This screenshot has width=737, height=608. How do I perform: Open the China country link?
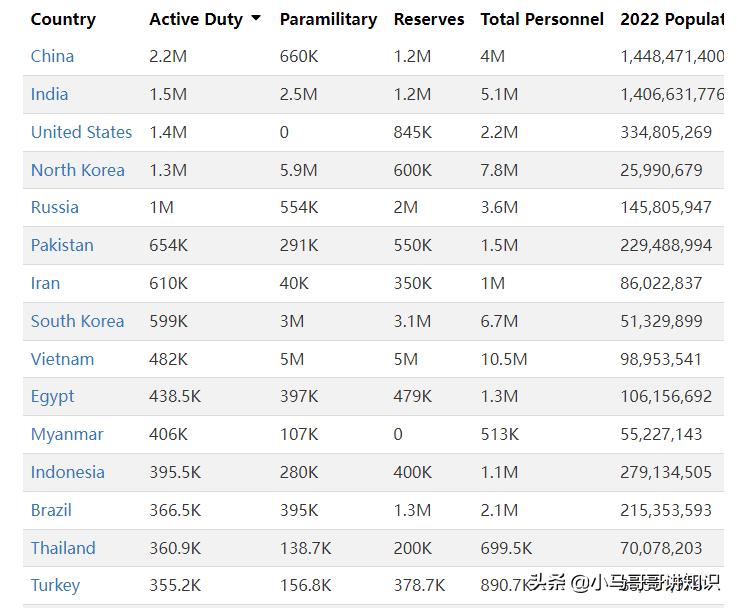click(x=52, y=56)
